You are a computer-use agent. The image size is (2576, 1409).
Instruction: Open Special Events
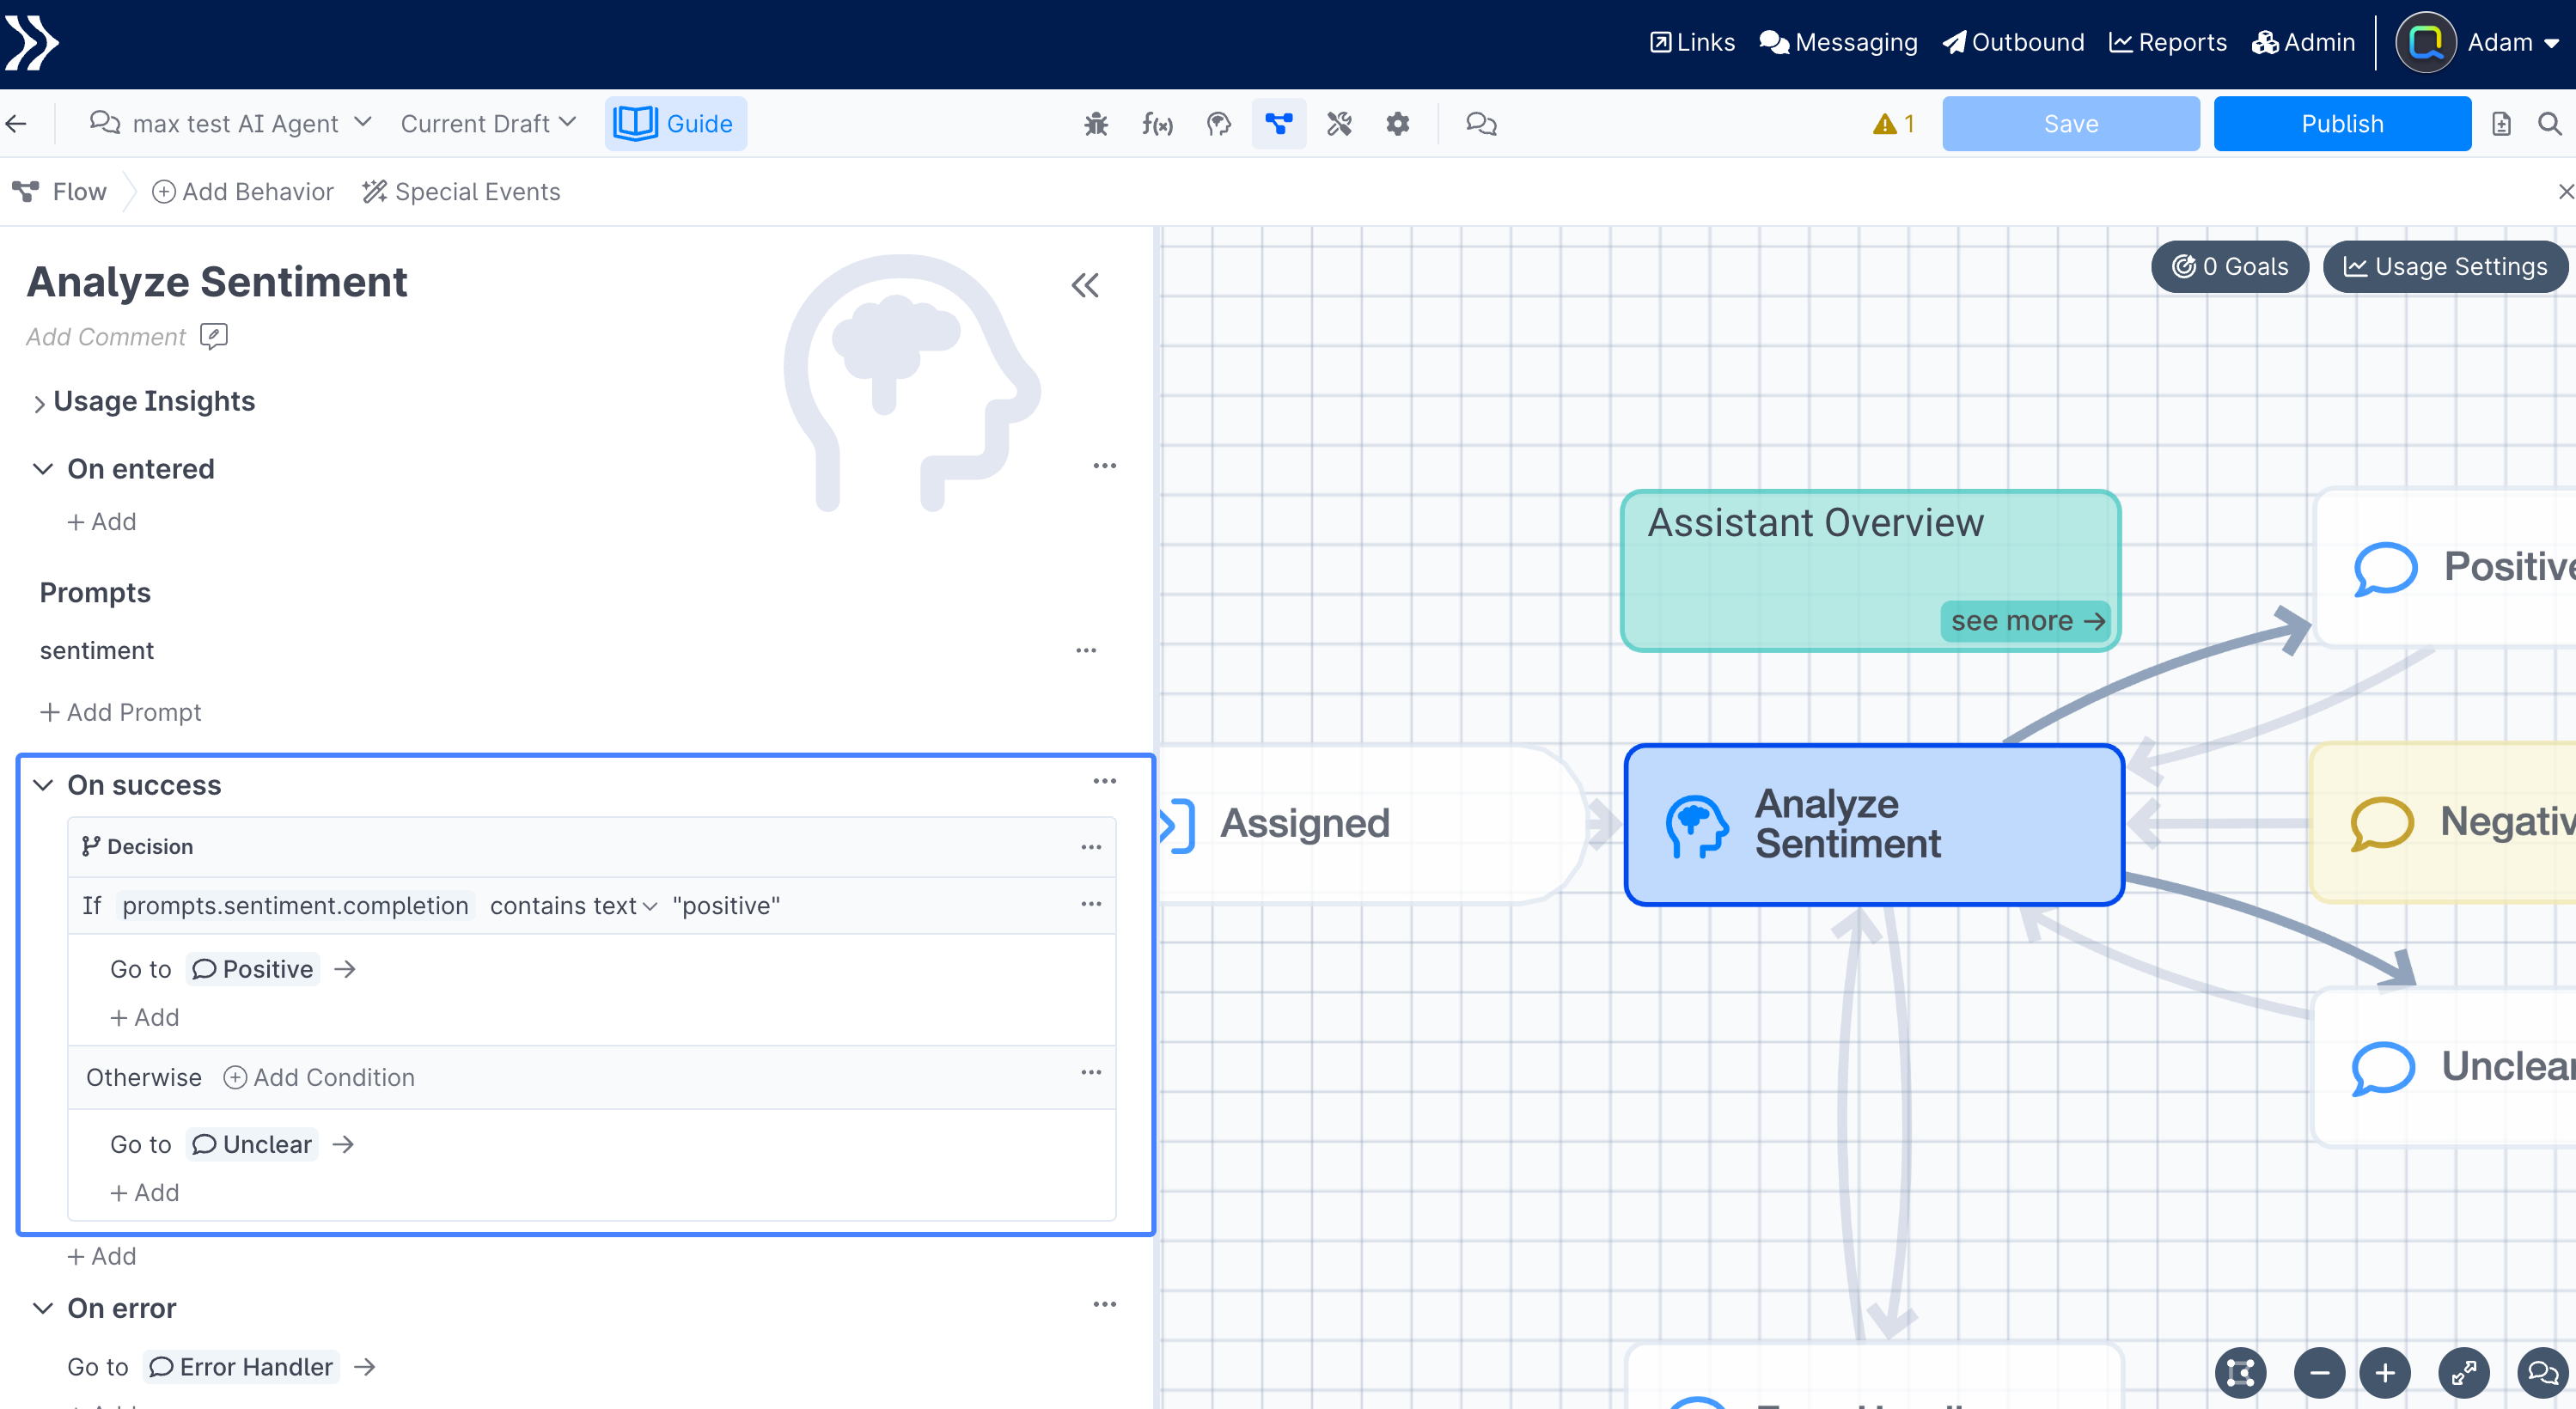(x=461, y=192)
